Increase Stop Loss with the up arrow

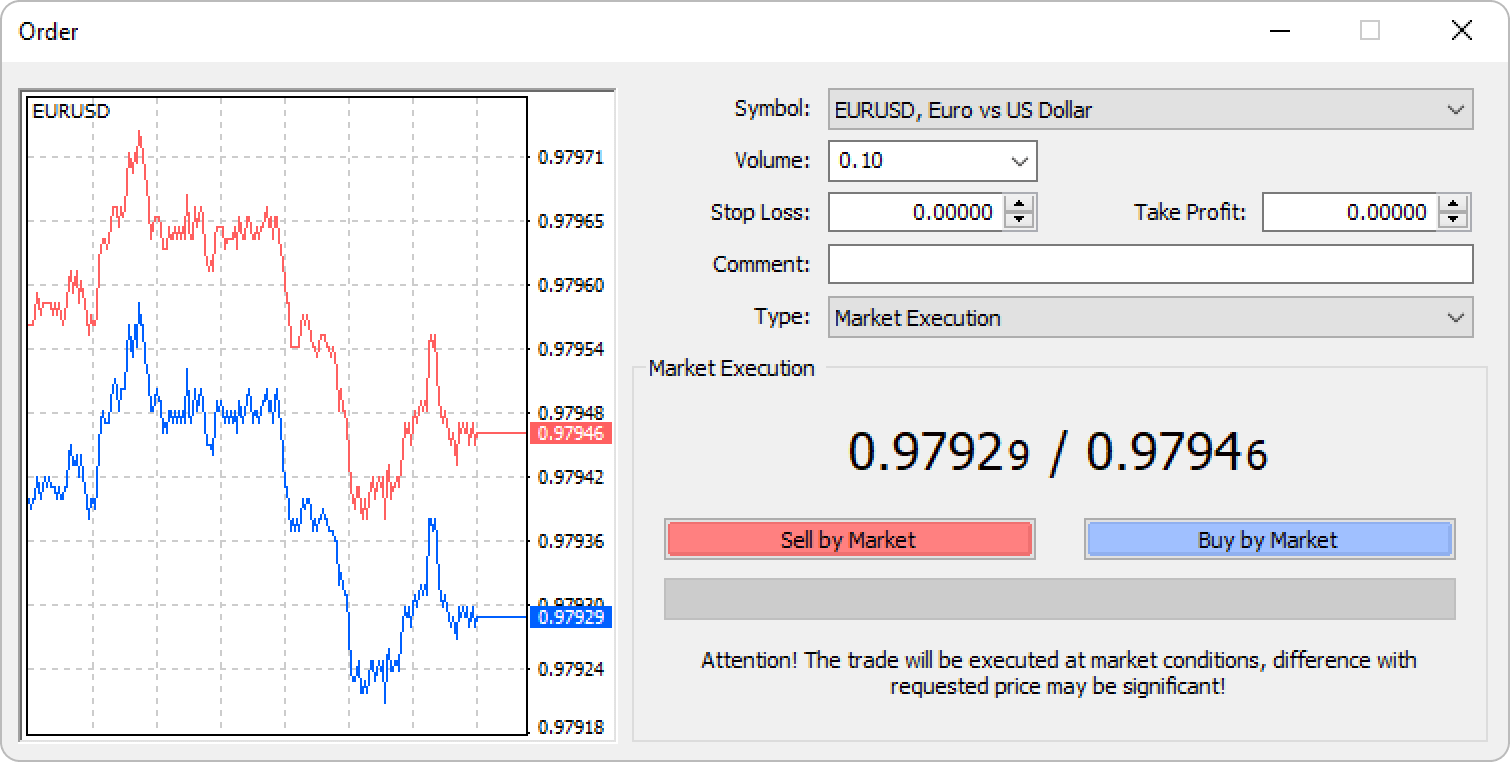point(1019,204)
